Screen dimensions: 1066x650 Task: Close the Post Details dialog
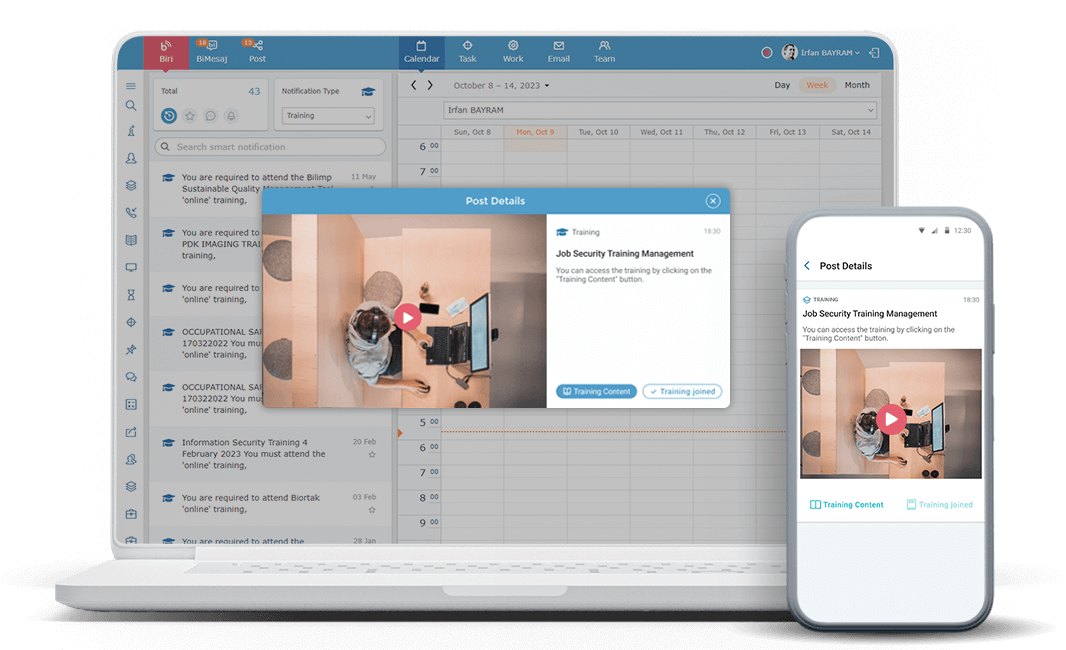pos(712,201)
